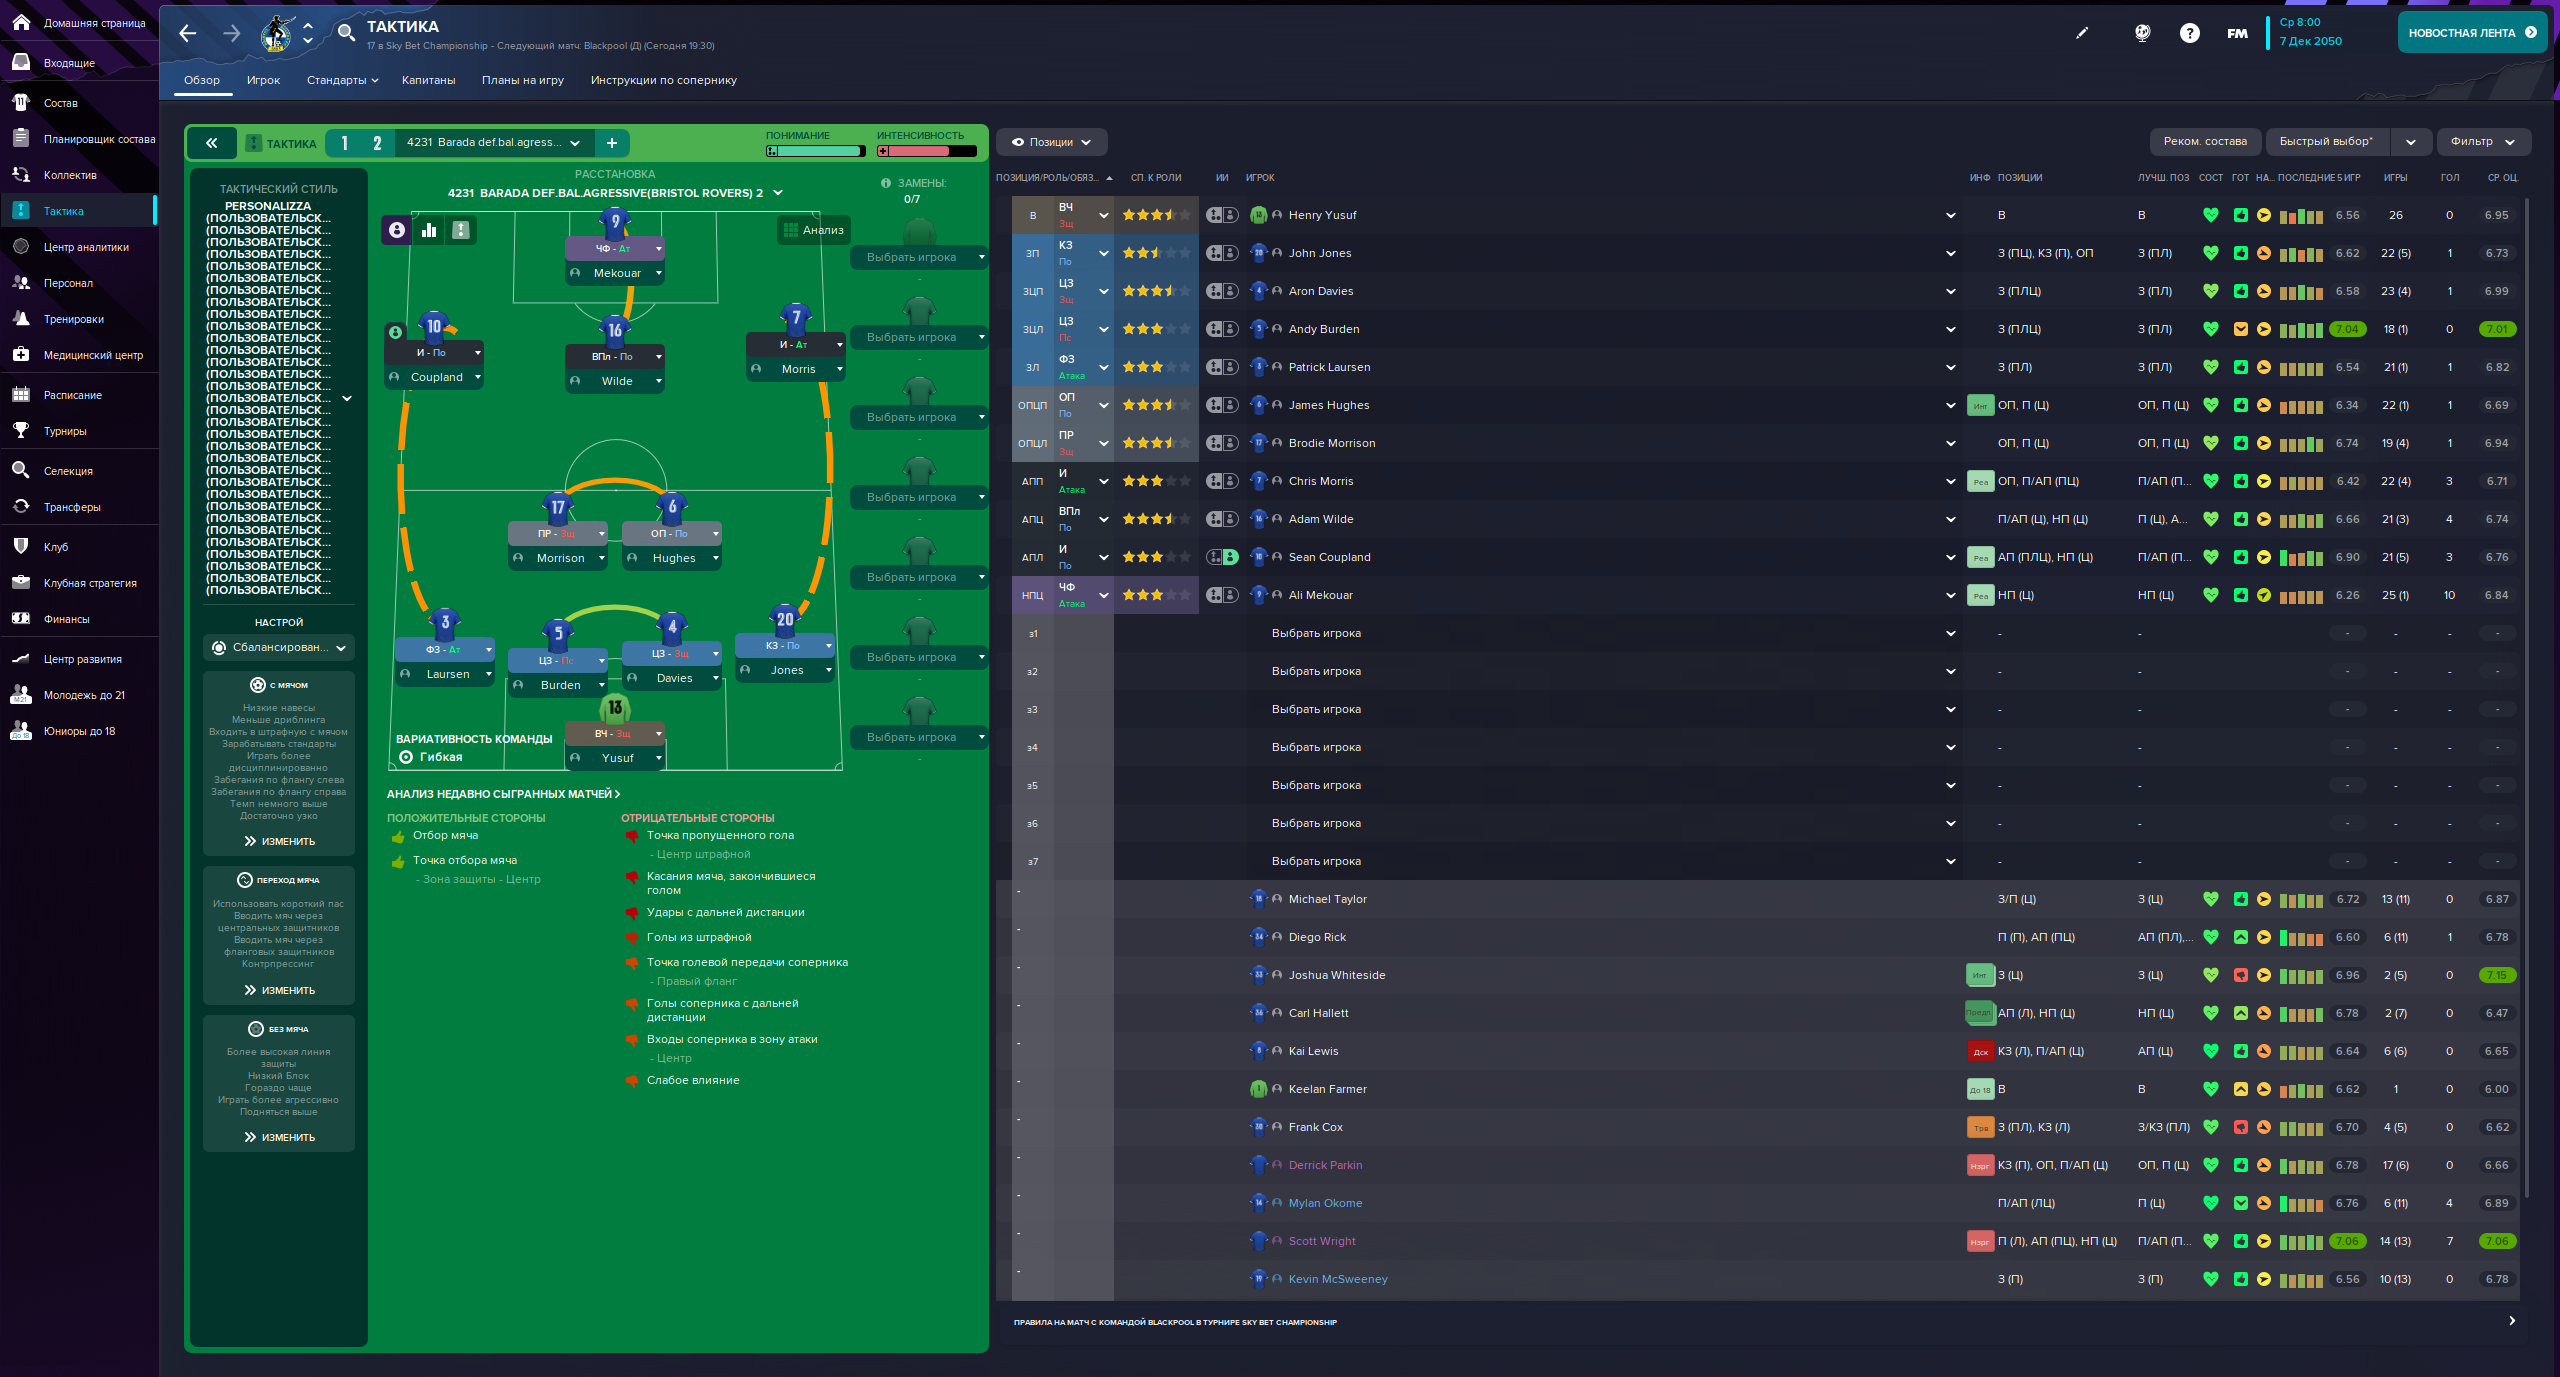Toggle pick status icon for John Jones

pyautogui.click(x=1222, y=253)
